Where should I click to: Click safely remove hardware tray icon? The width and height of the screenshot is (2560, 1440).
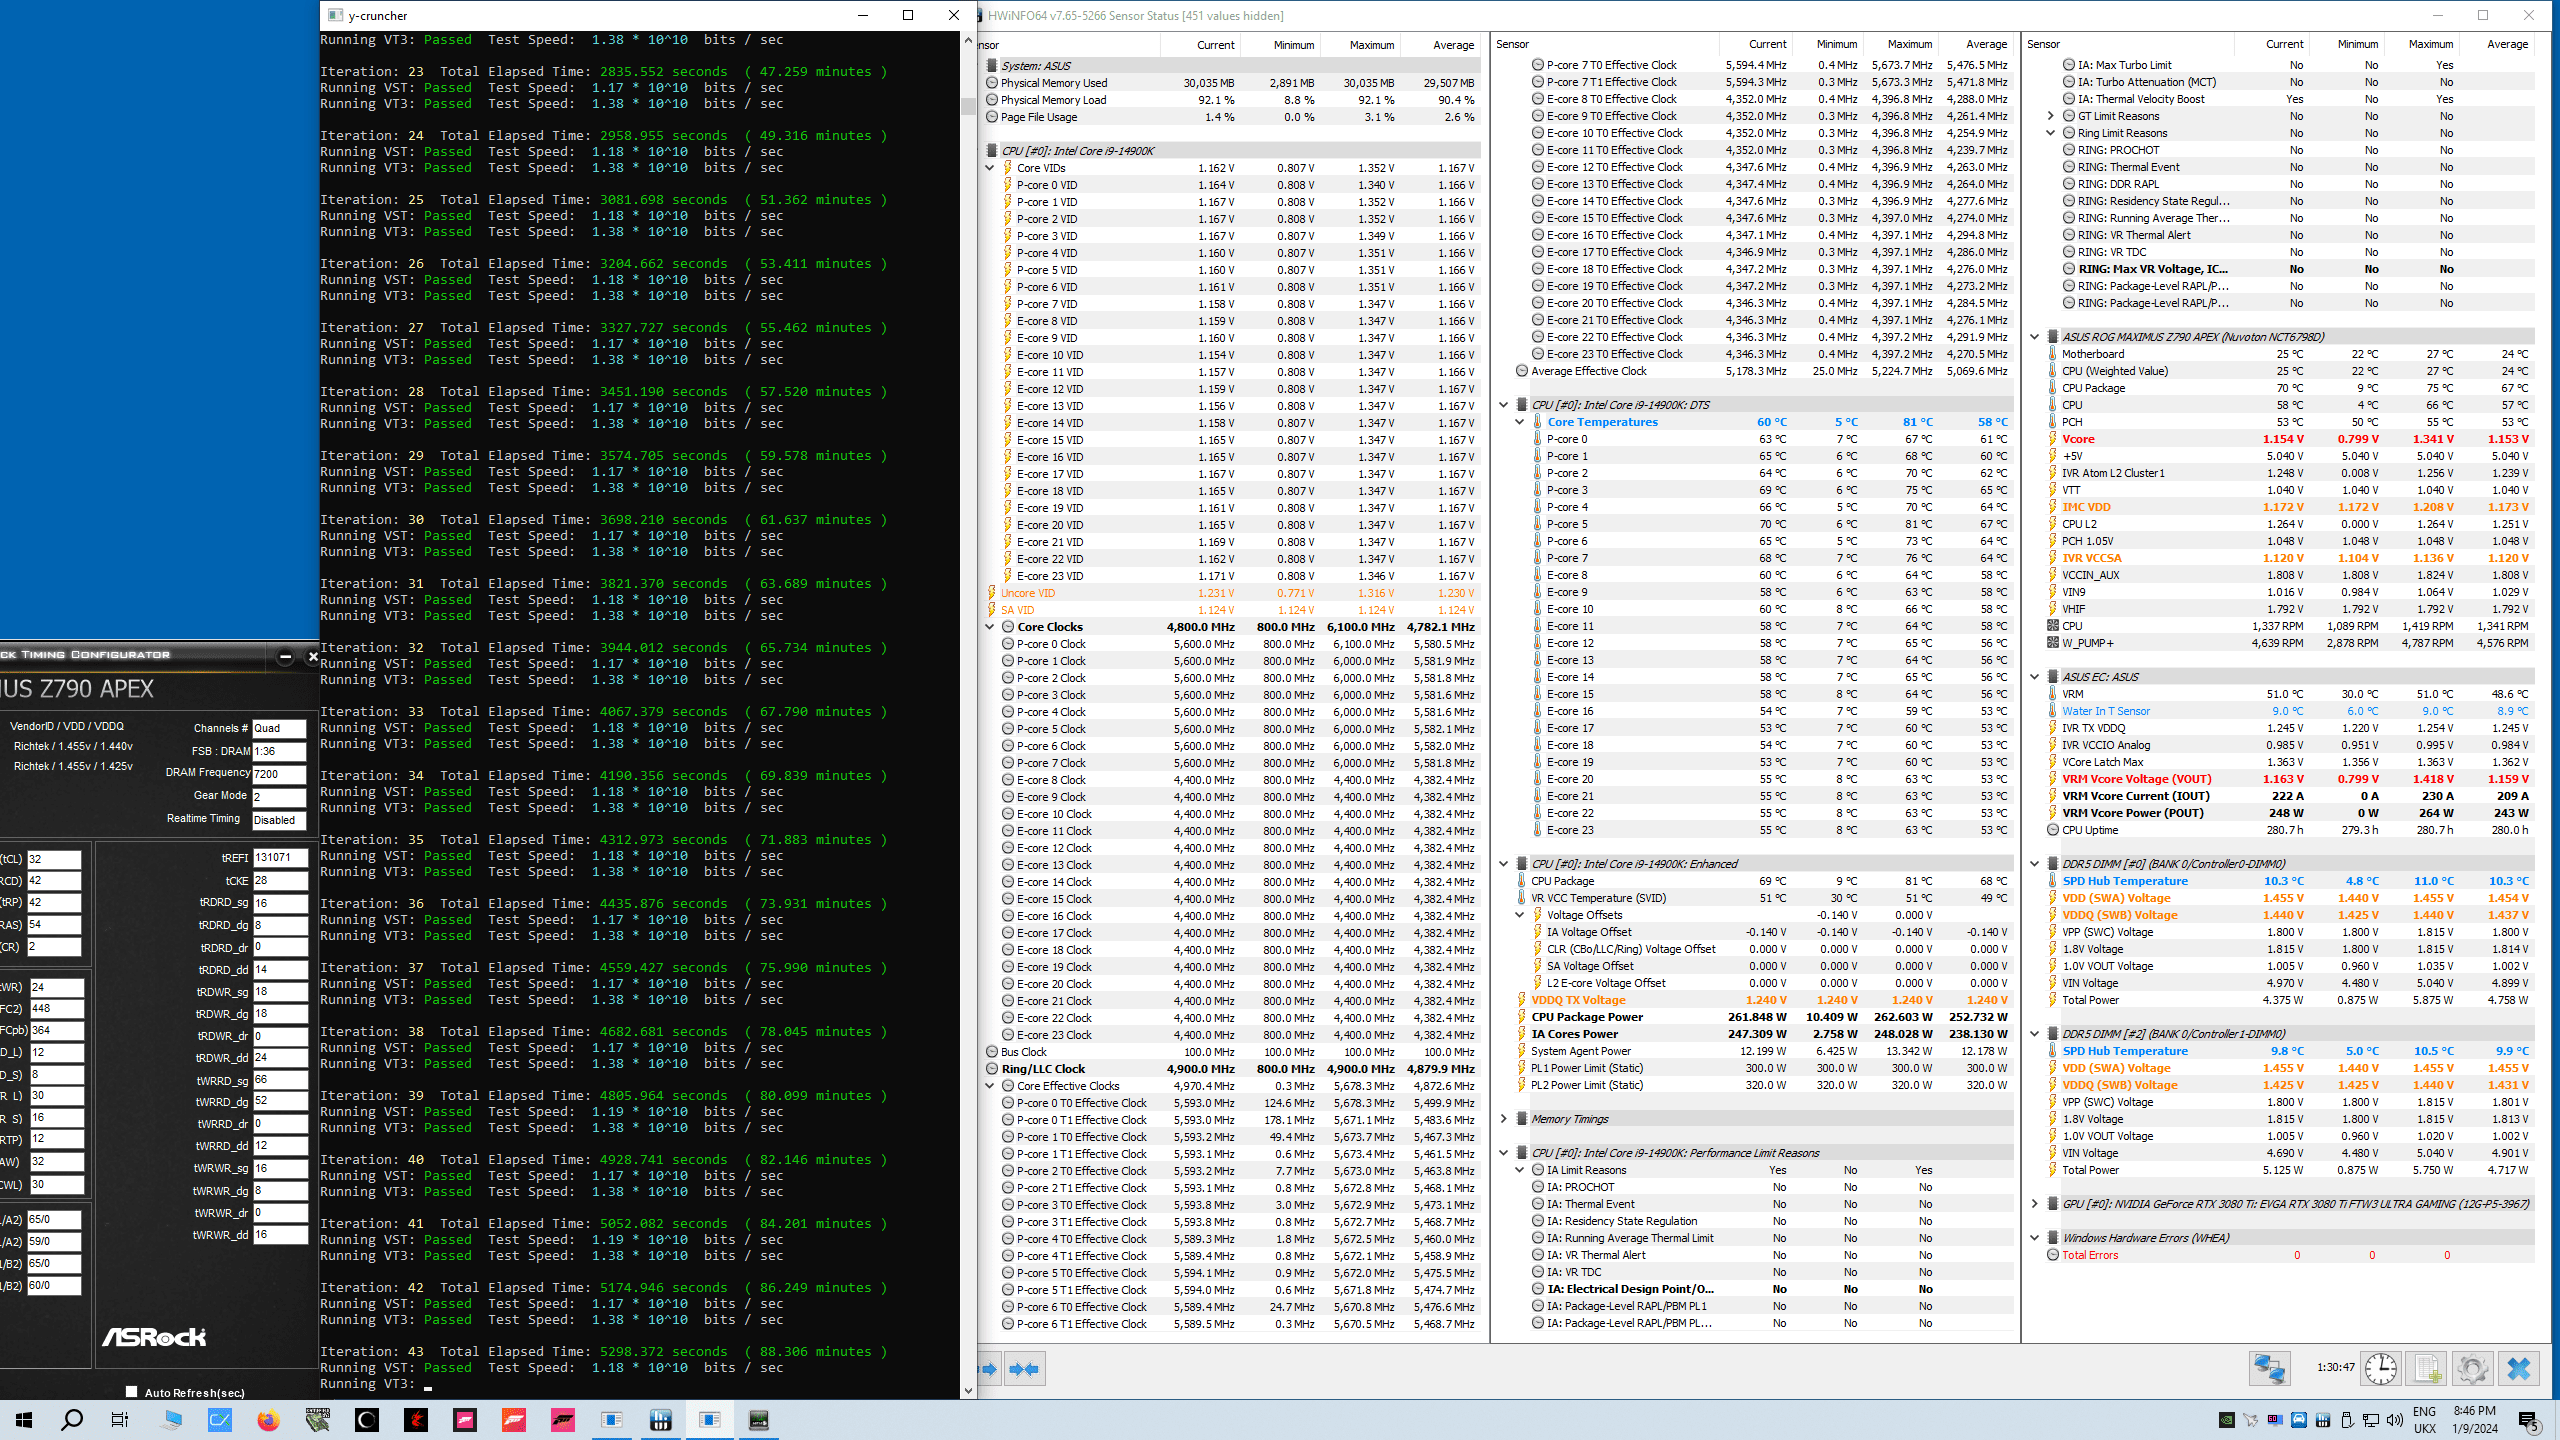(x=2347, y=1420)
